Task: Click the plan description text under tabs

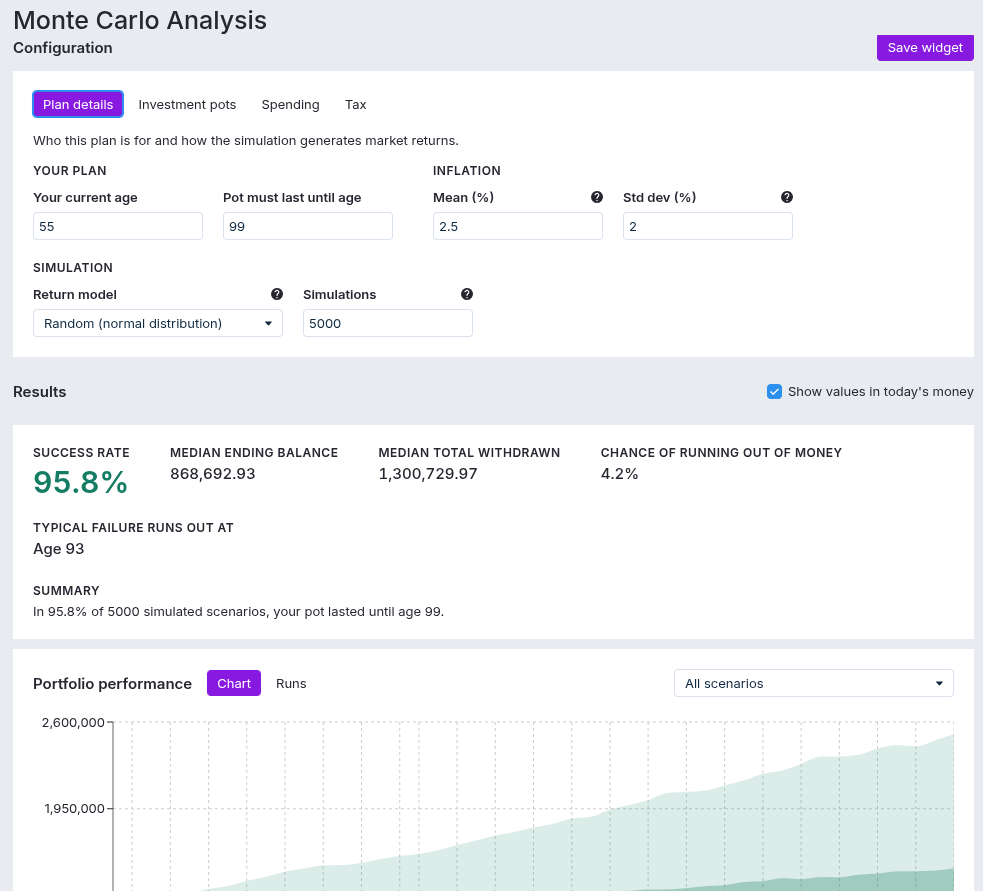Action: coord(246,140)
